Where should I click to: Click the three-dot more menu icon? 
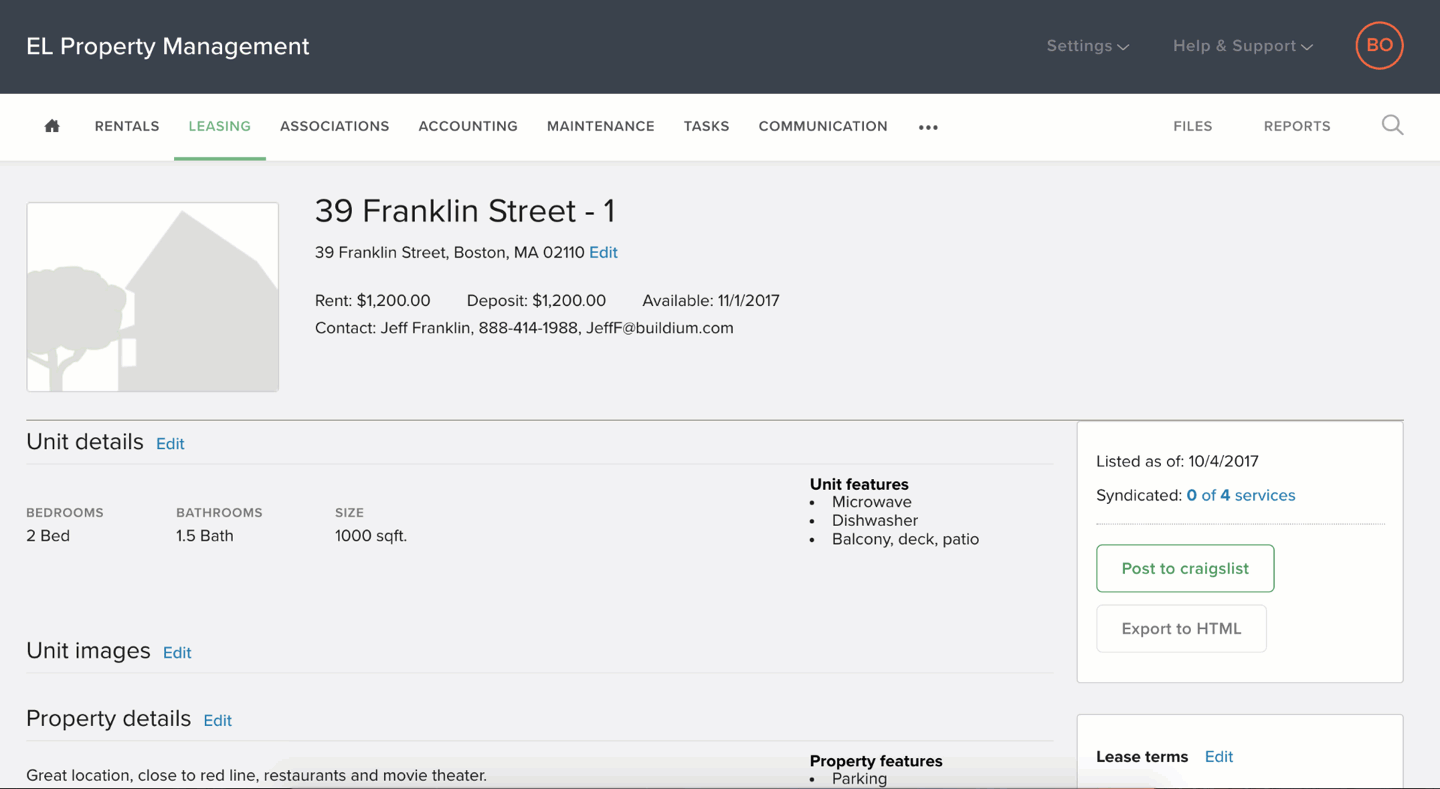coord(928,127)
